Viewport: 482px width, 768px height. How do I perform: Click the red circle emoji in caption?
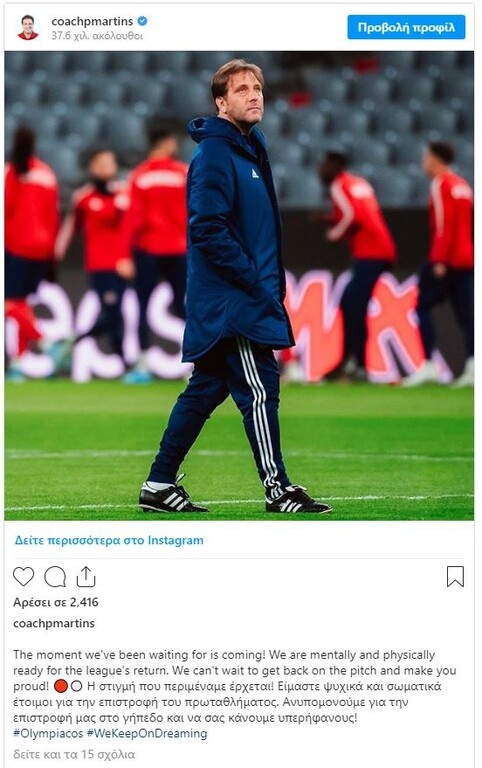tap(60, 686)
